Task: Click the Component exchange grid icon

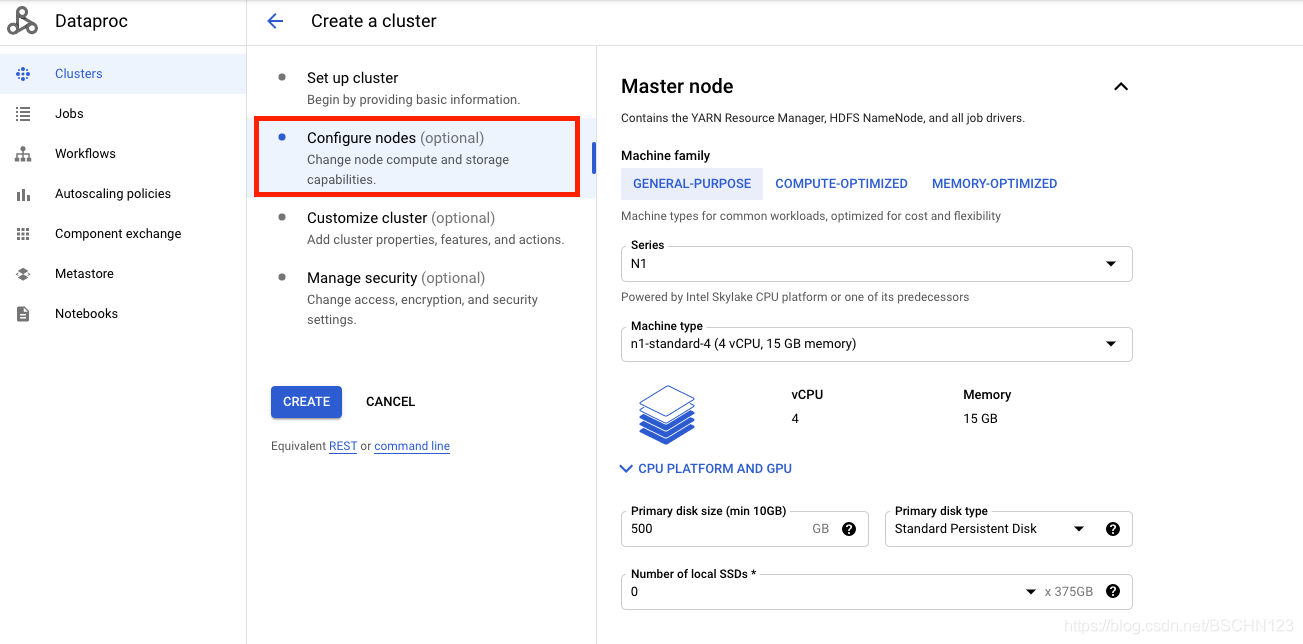Action: coord(23,234)
